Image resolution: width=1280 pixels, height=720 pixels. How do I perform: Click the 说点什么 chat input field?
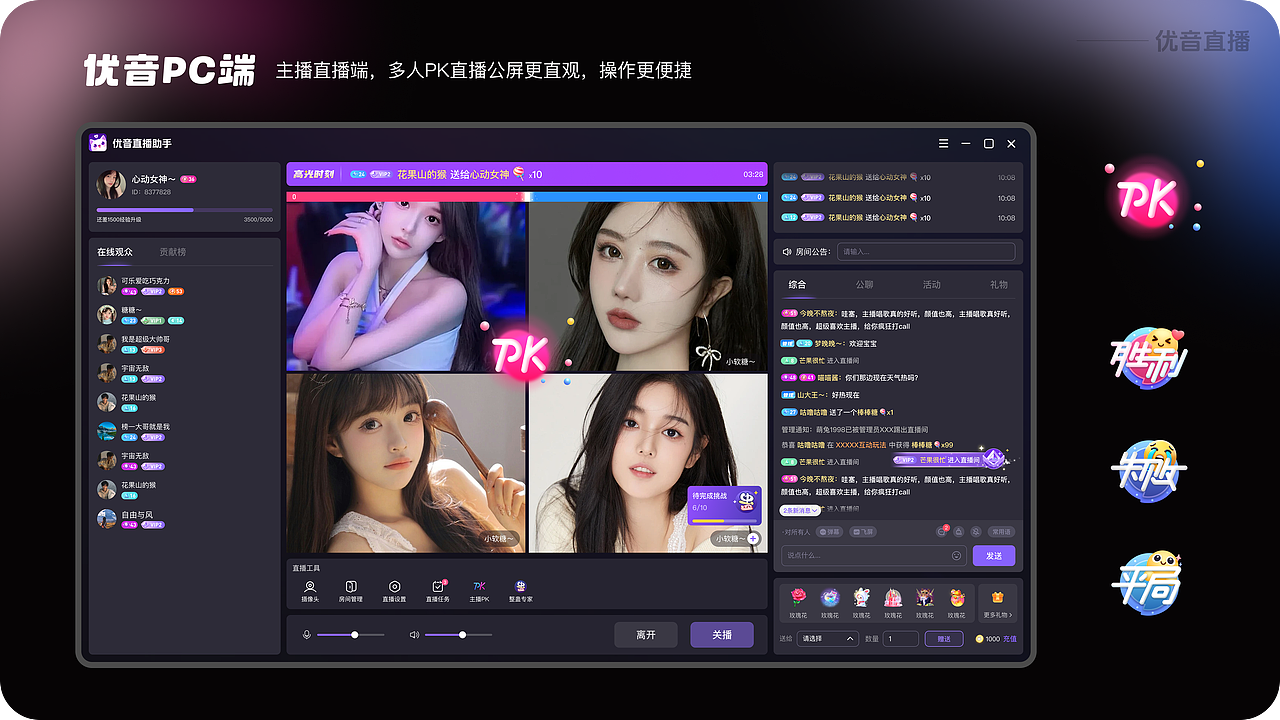tap(870, 555)
